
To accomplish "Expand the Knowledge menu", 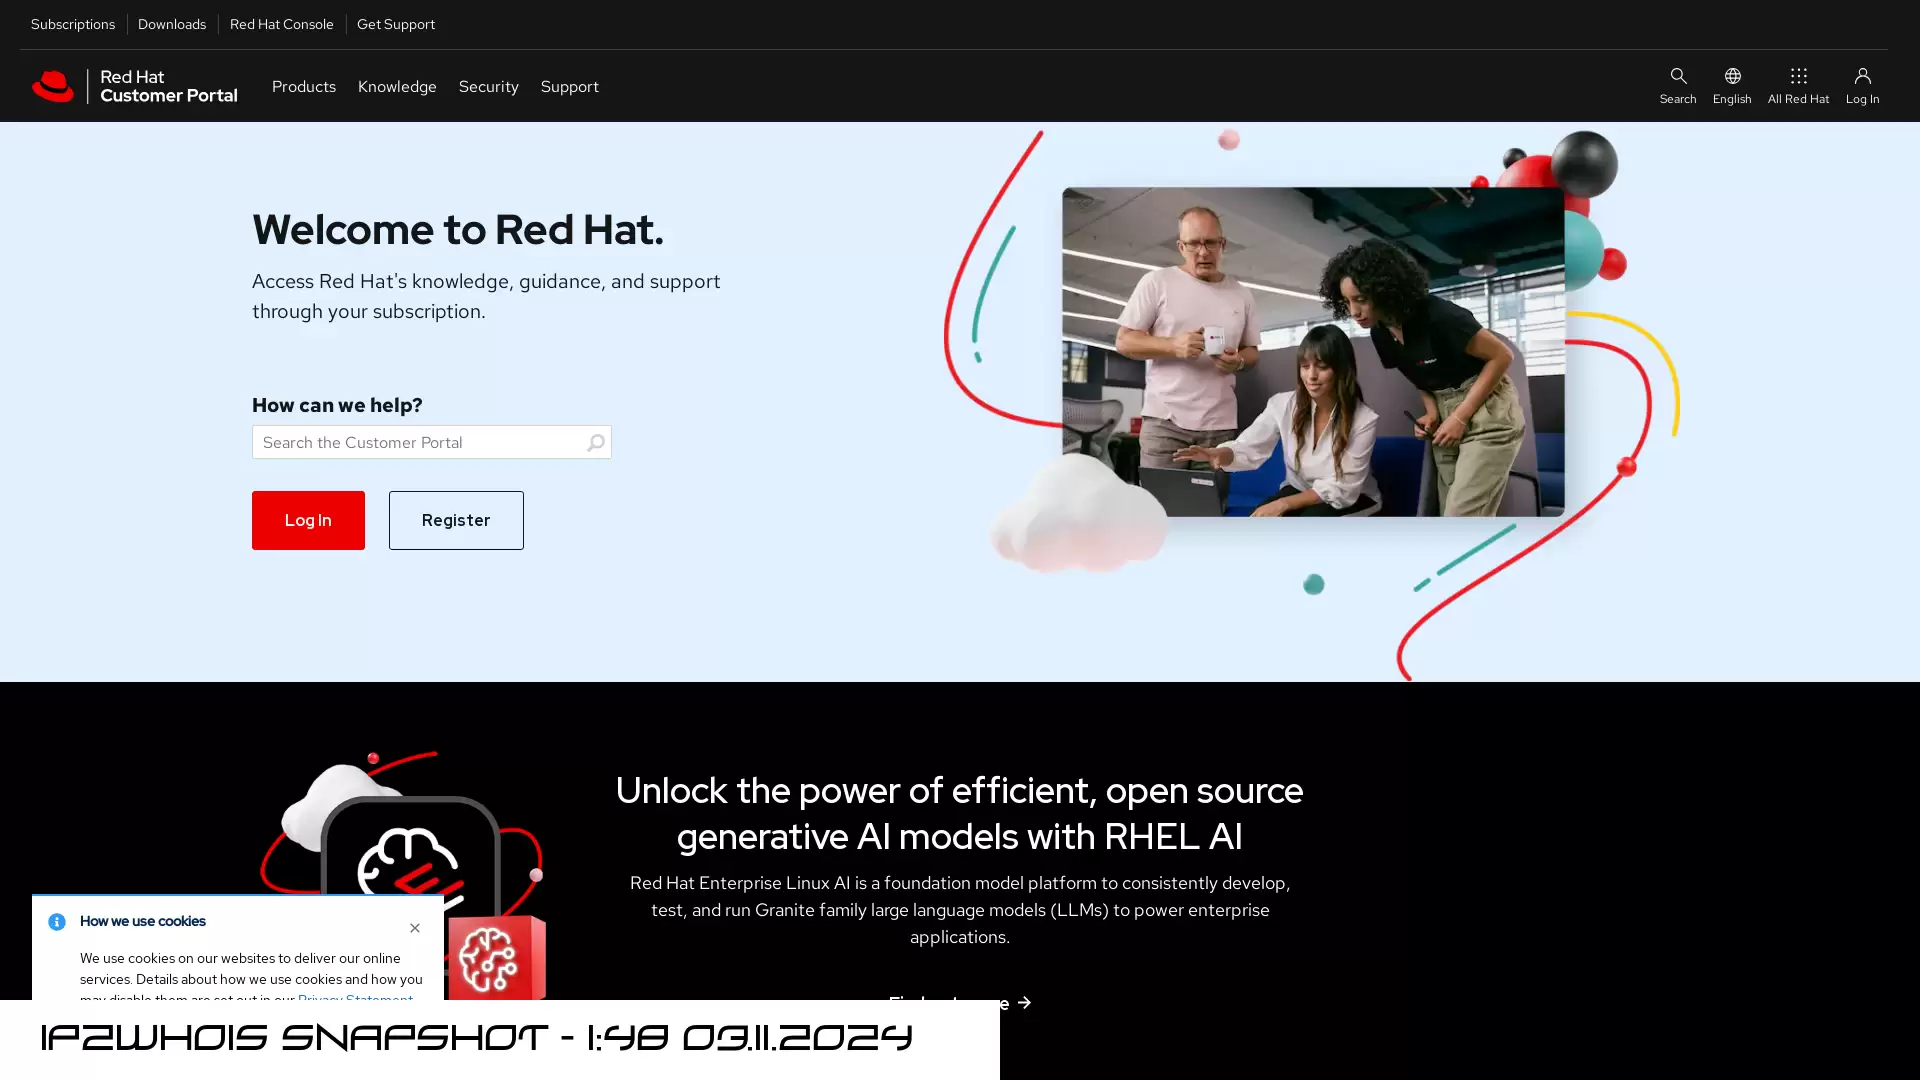I will pyautogui.click(x=397, y=86).
